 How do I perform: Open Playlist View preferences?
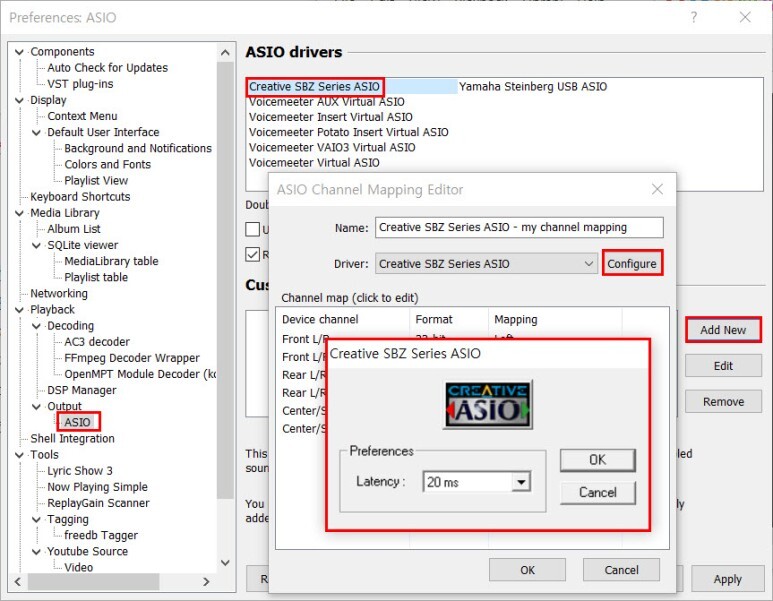96,180
